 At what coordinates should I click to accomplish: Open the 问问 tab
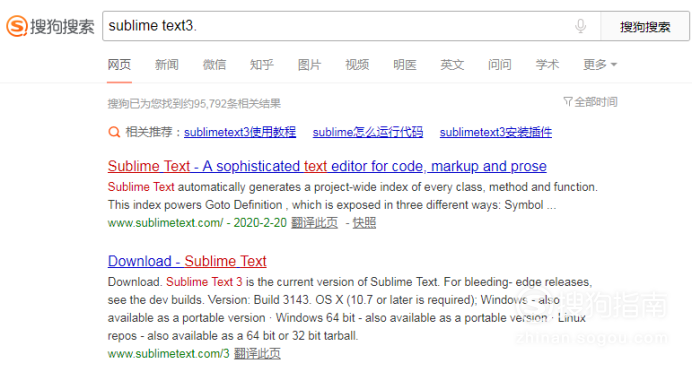pyautogui.click(x=500, y=65)
